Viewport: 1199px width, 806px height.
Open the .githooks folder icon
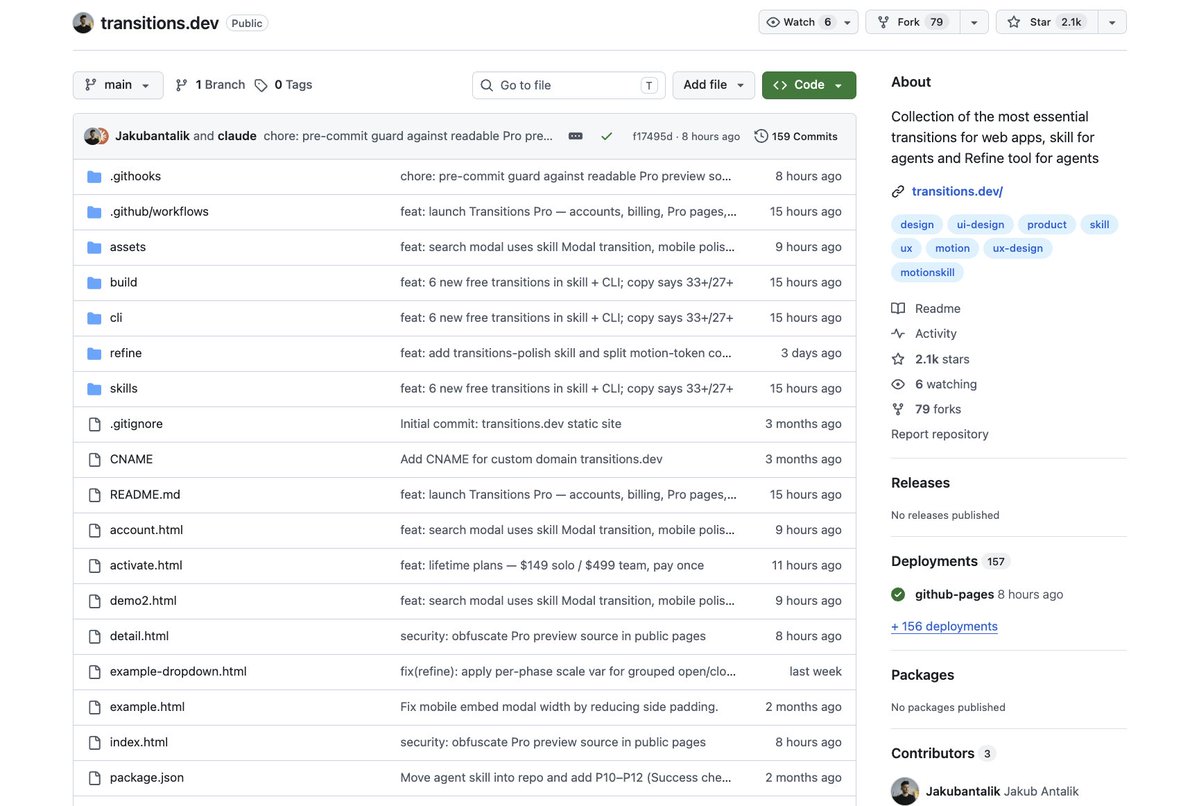point(94,177)
